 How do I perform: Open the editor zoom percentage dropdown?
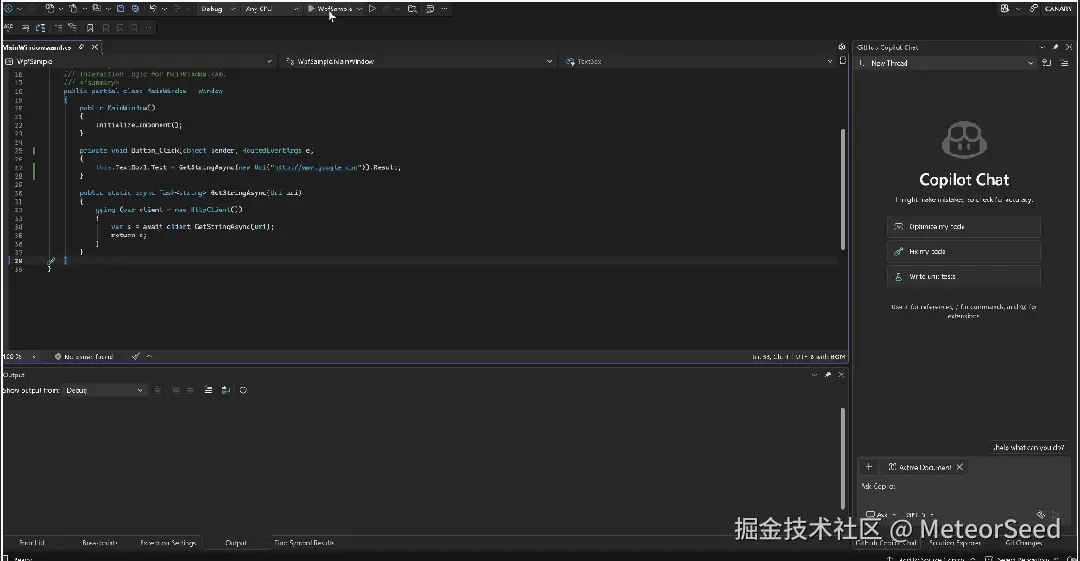coord(19,356)
